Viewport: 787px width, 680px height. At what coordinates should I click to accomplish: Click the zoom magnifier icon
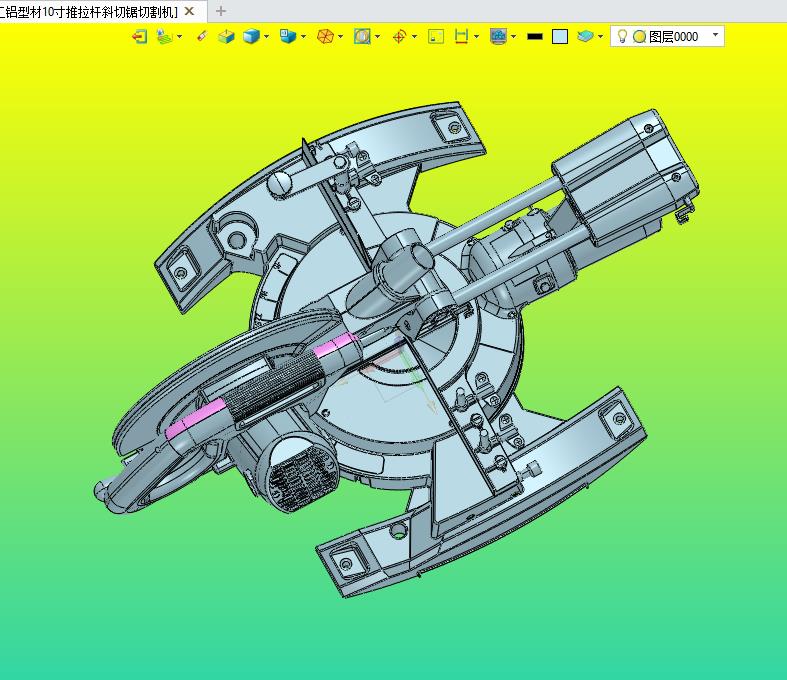pos(362,37)
